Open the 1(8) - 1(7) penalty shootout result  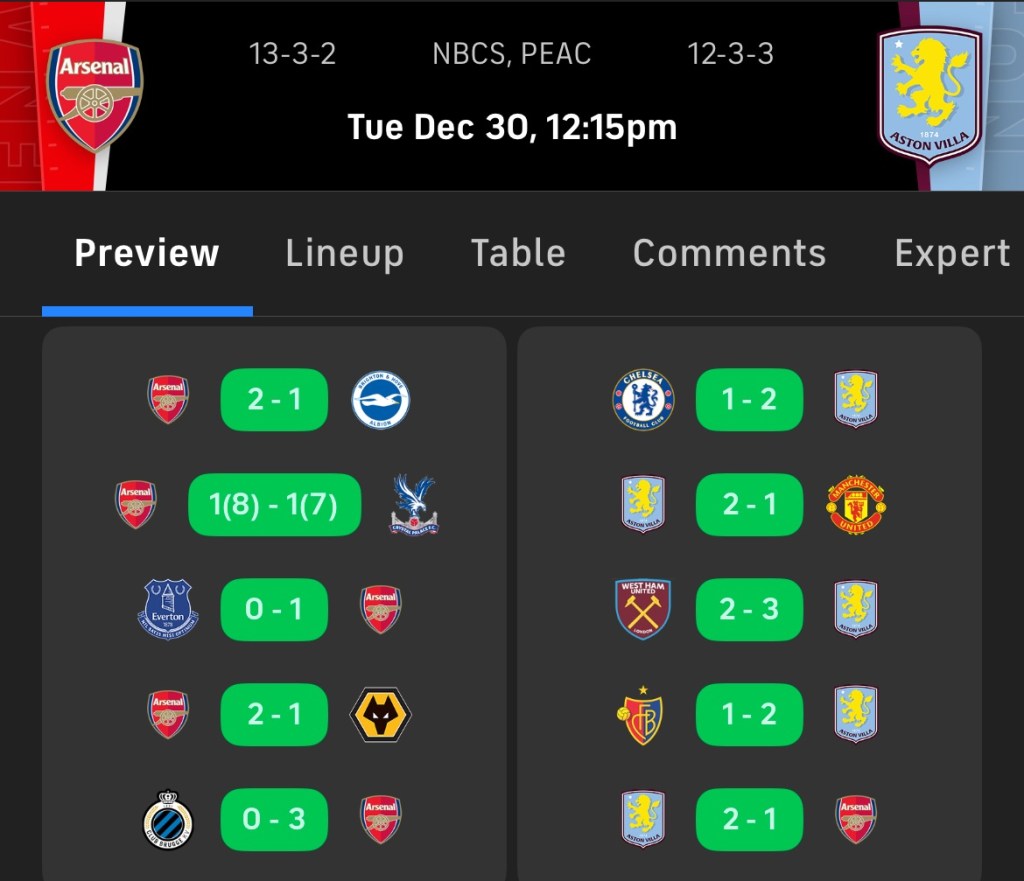(x=274, y=505)
